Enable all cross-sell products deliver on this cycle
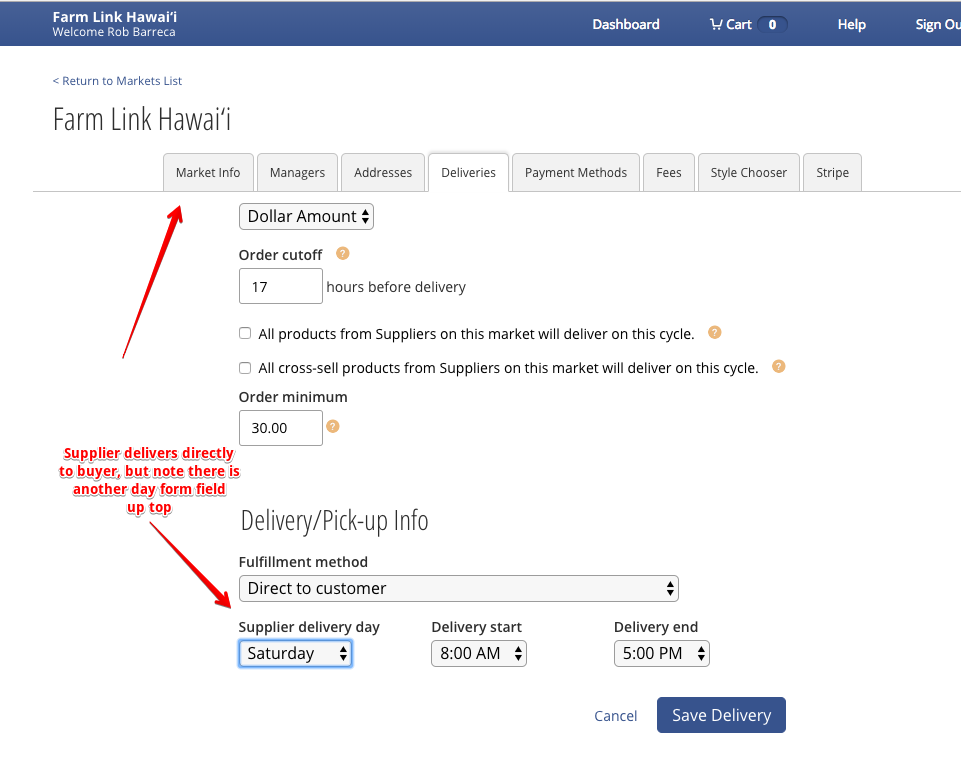 click(245, 368)
